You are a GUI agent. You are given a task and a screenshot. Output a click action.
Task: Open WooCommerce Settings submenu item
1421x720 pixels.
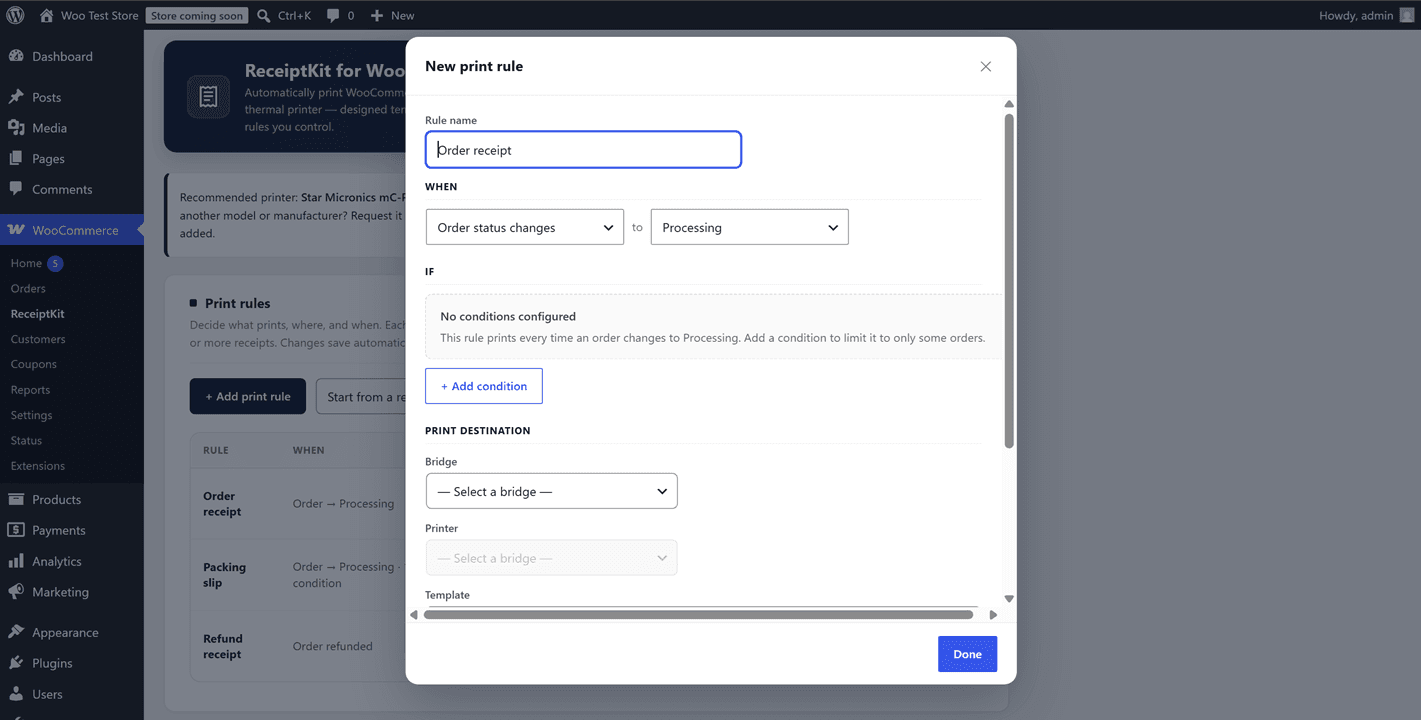click(31, 415)
